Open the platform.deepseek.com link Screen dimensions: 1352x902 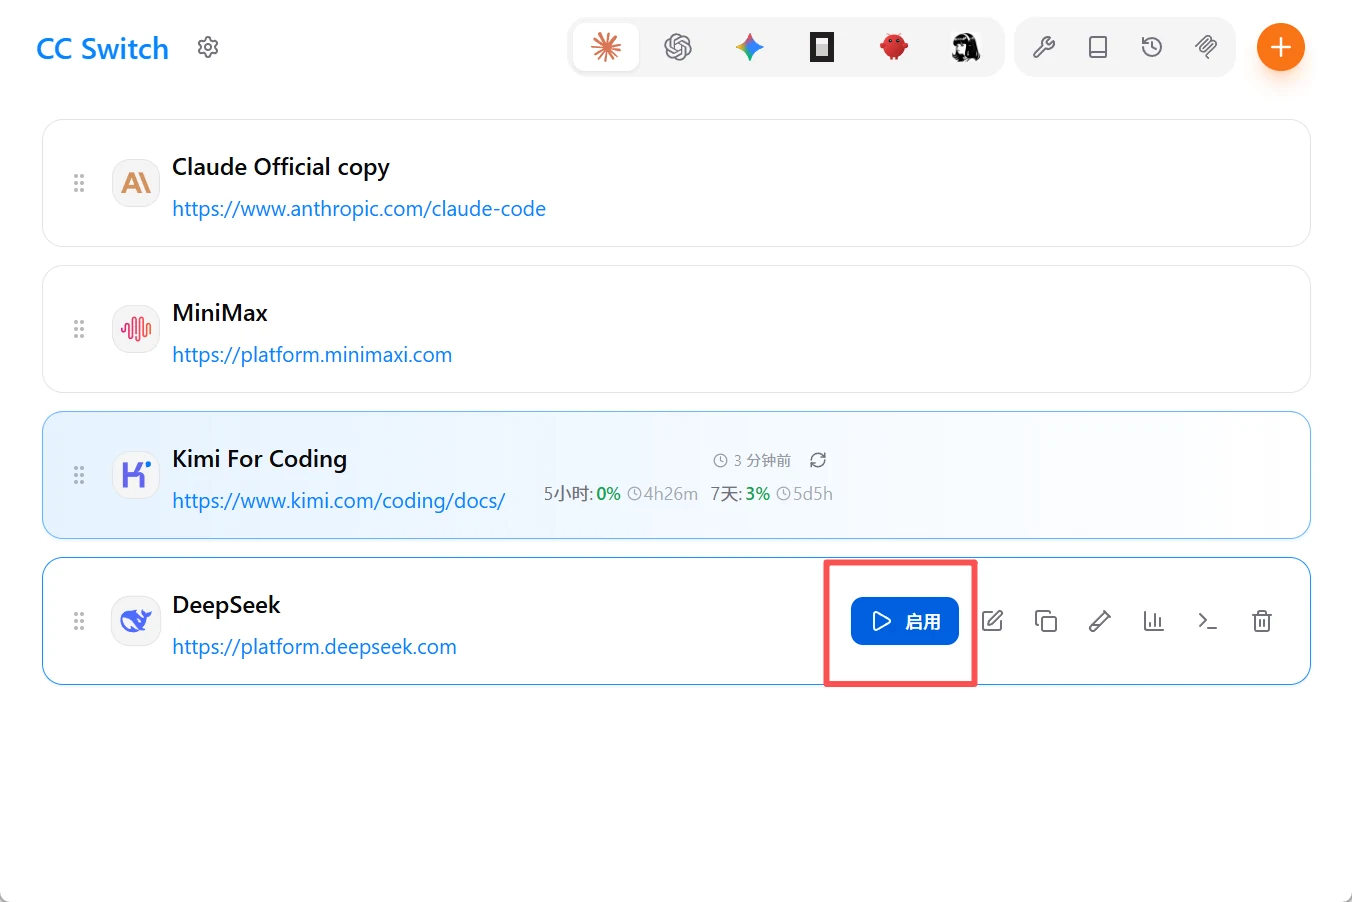click(314, 647)
